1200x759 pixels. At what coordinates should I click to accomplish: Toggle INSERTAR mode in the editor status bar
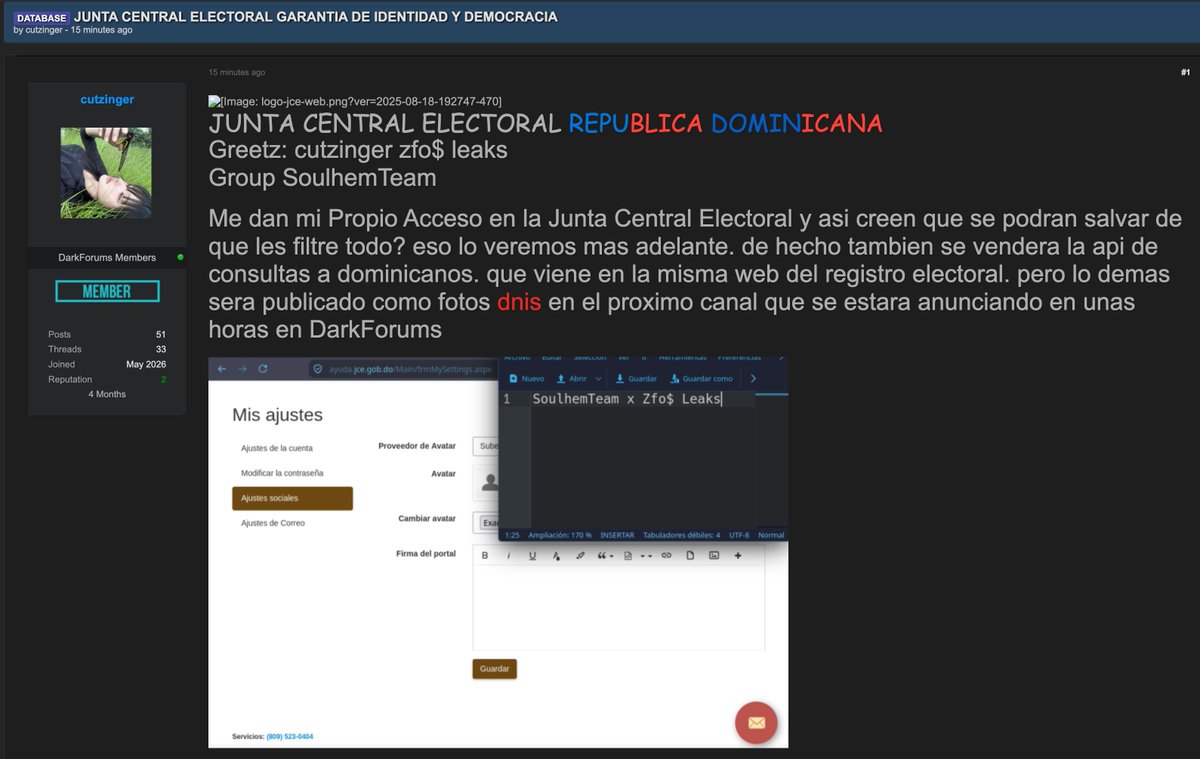(x=617, y=535)
